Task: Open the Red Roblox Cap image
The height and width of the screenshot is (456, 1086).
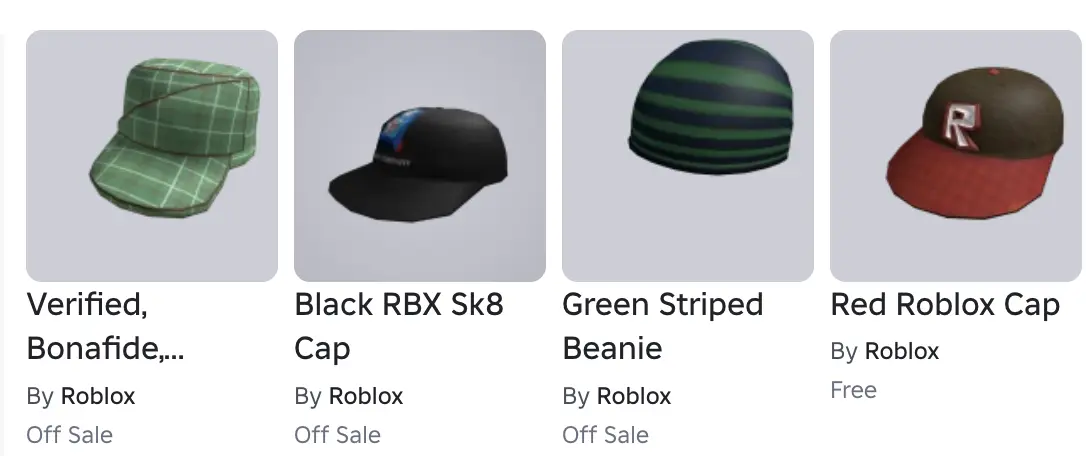Action: point(956,156)
